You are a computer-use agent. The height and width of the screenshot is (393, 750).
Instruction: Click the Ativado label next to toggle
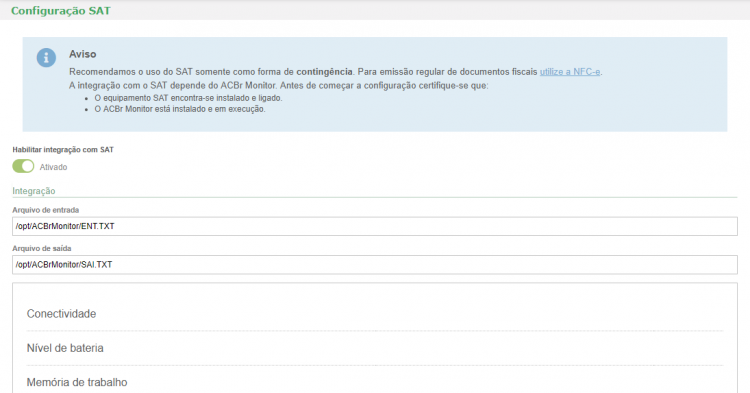tap(53, 167)
